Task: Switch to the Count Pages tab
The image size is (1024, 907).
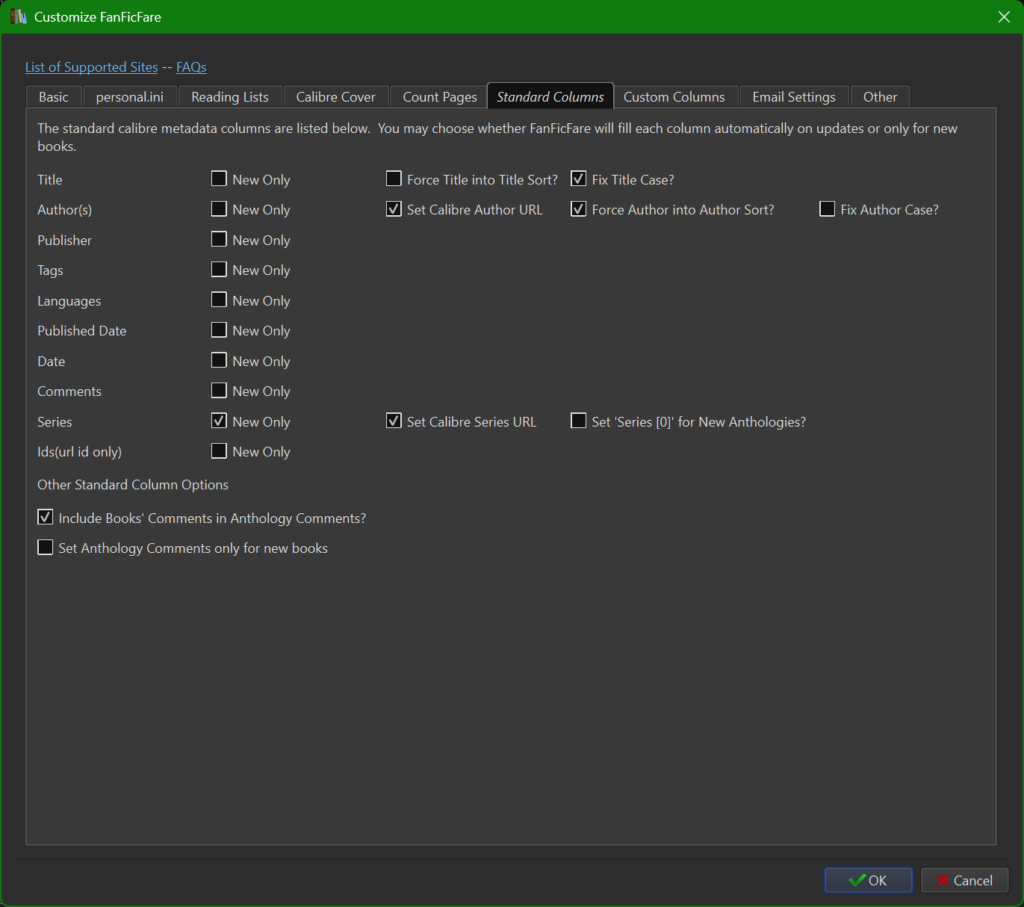Action: (x=438, y=96)
